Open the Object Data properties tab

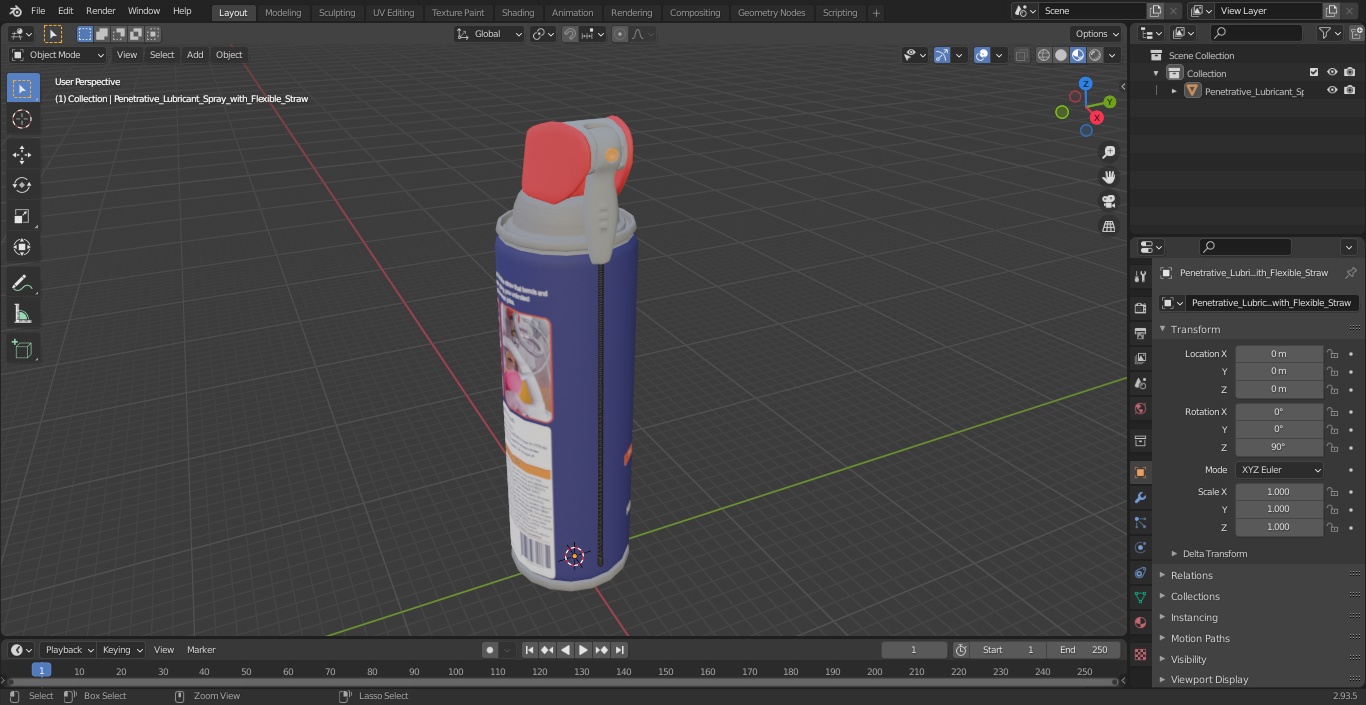(1140, 597)
